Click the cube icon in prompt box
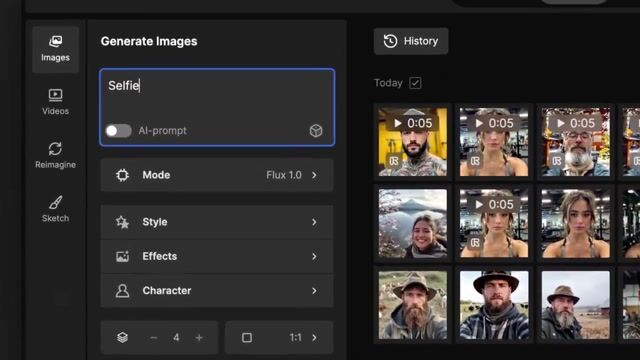 316,131
